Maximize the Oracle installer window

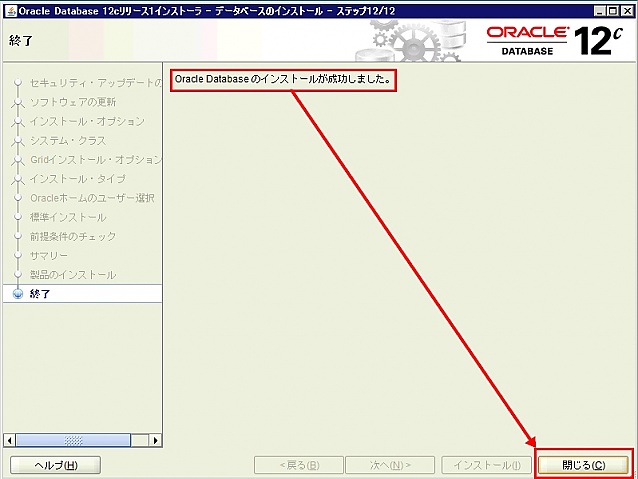613,11
